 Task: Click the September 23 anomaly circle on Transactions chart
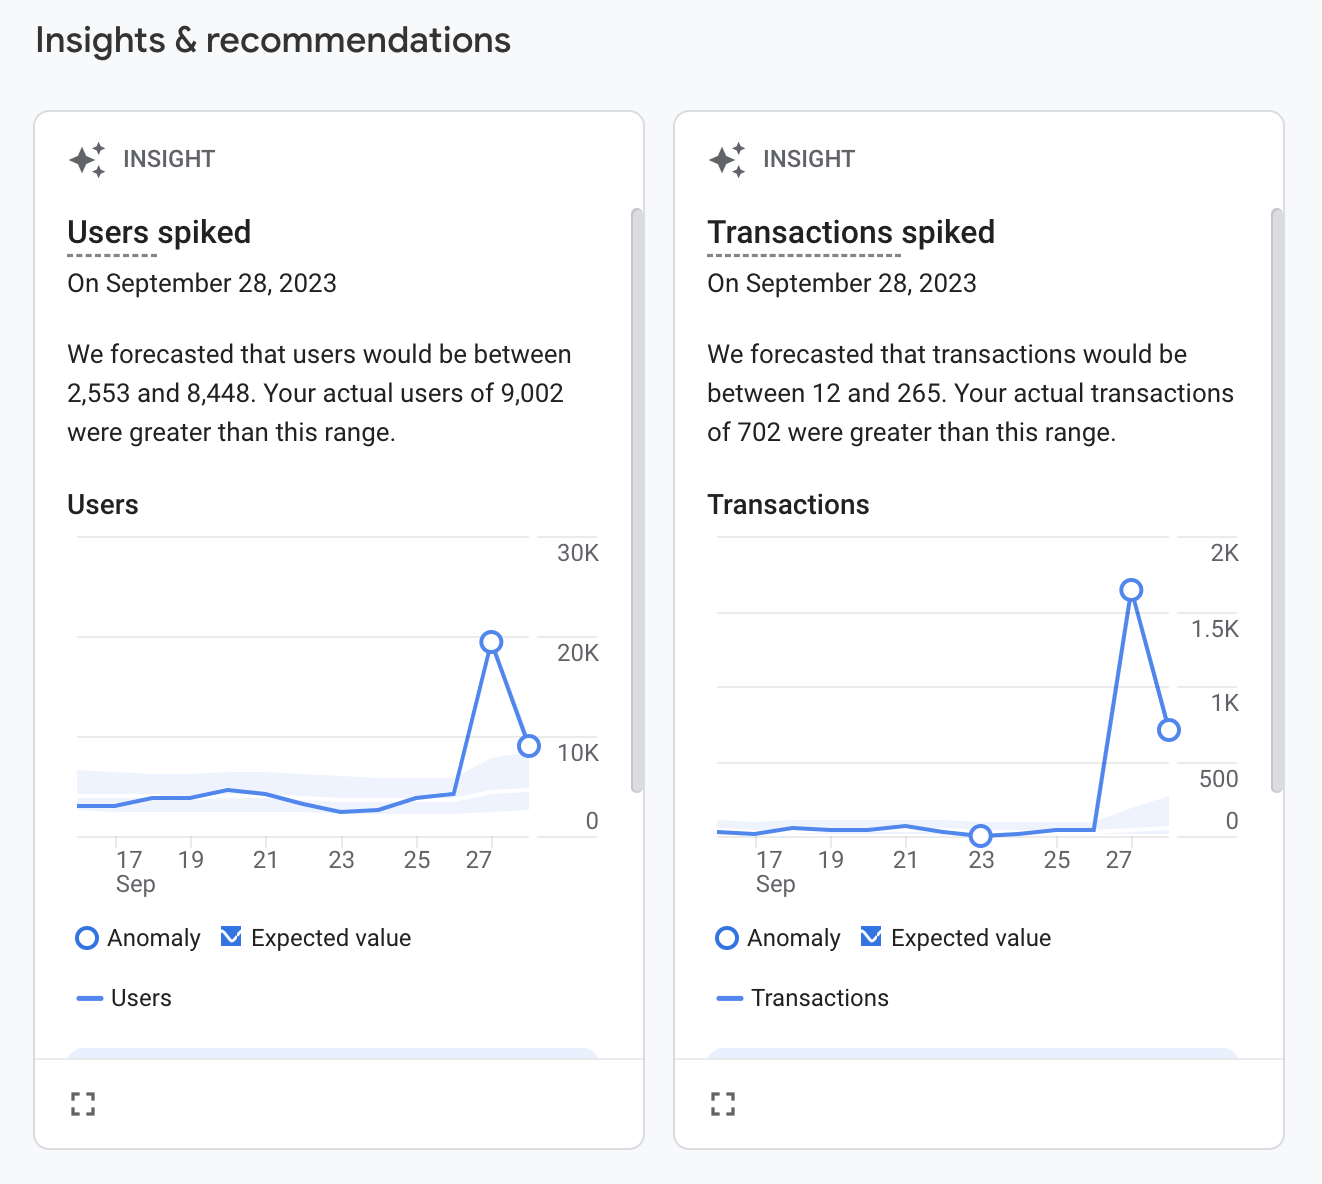(x=981, y=835)
